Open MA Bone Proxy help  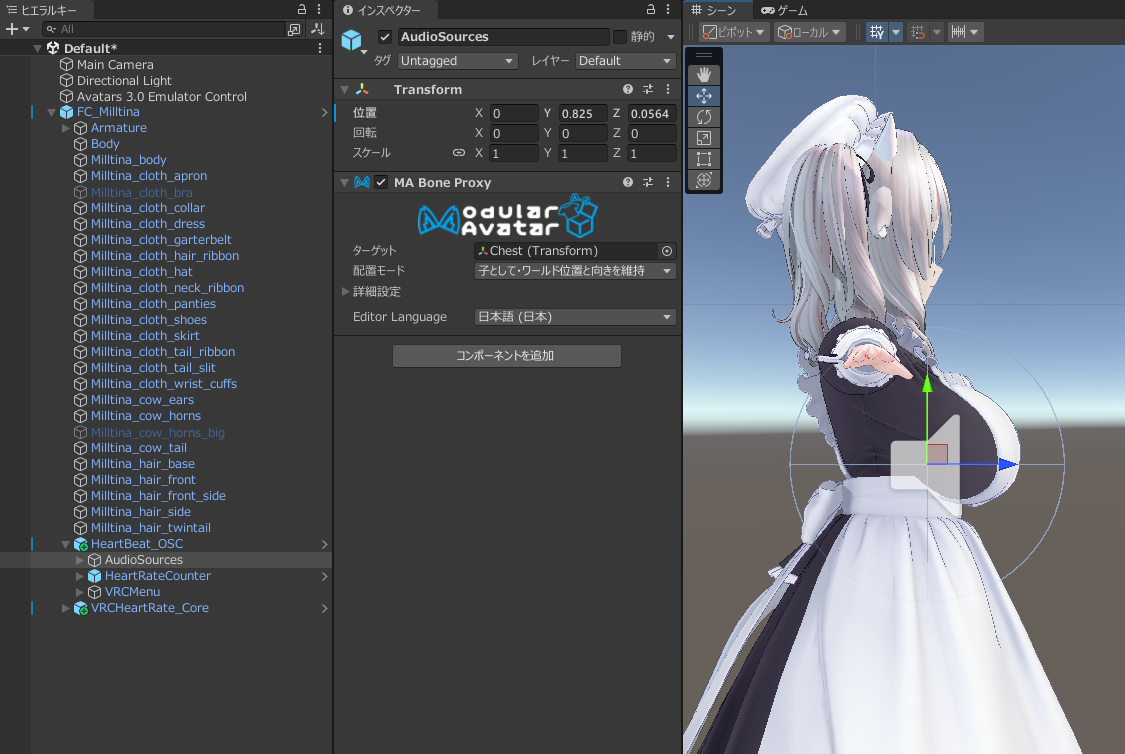[x=628, y=182]
